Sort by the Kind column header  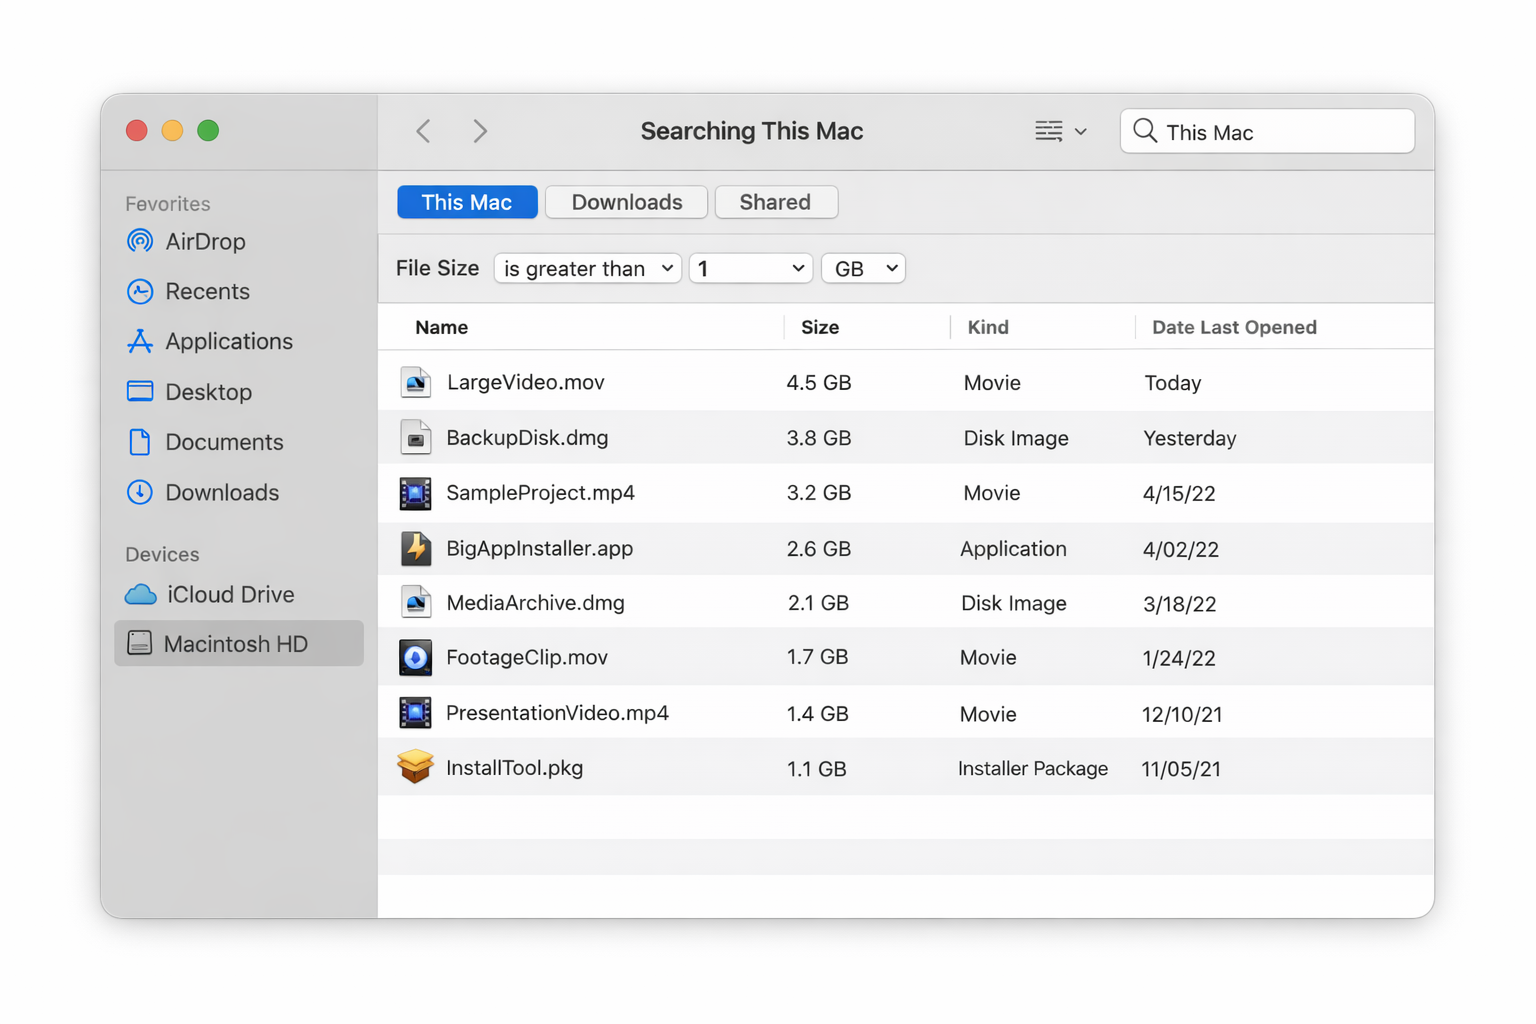point(988,327)
